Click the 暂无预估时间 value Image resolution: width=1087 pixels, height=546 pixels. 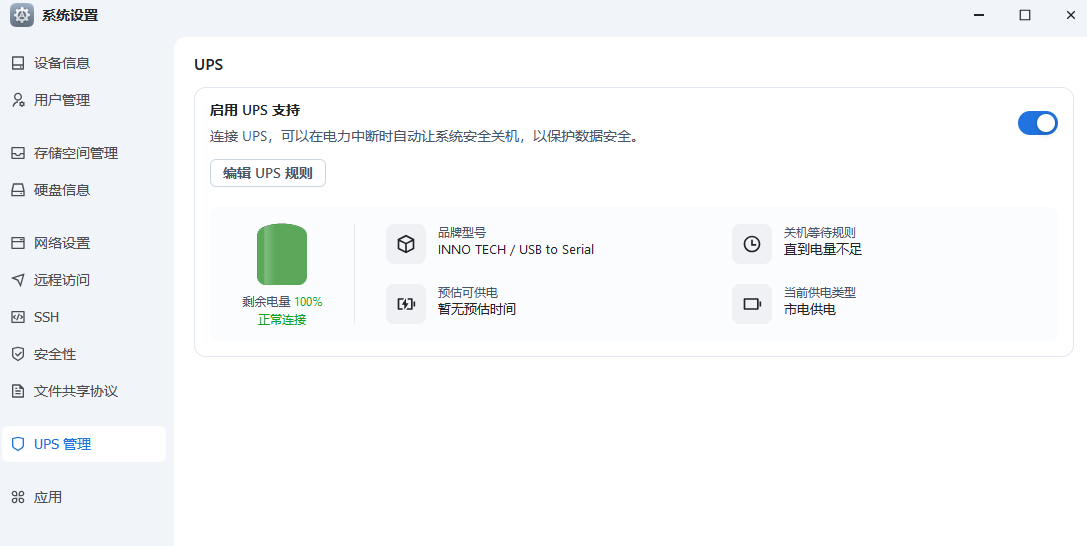click(x=477, y=310)
